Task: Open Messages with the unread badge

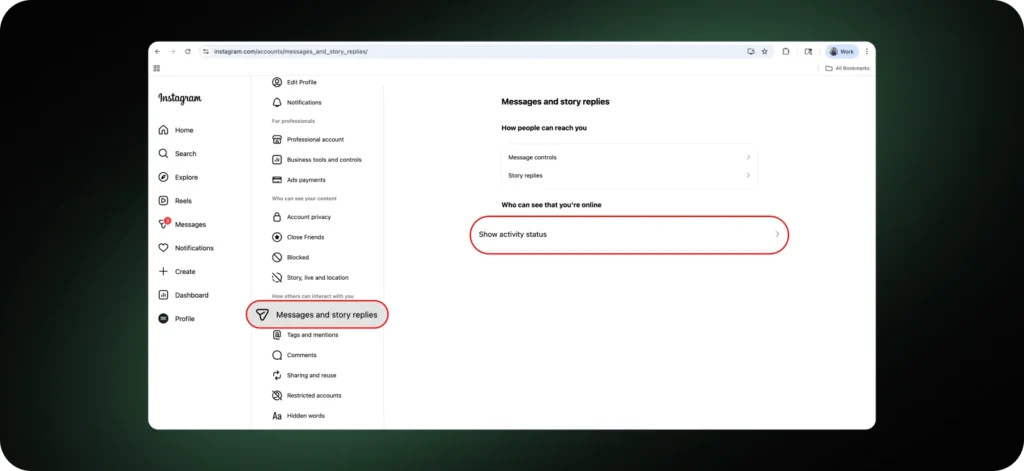Action: click(x=164, y=224)
